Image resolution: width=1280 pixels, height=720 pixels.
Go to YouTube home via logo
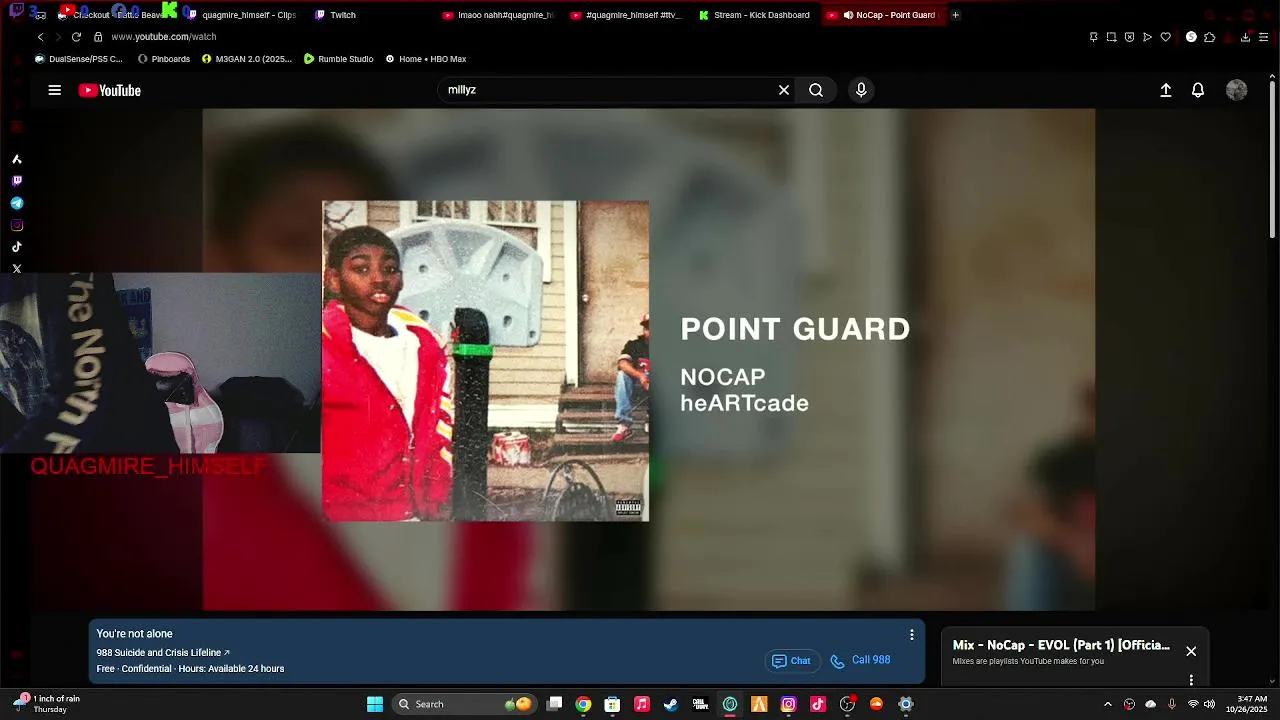point(110,90)
